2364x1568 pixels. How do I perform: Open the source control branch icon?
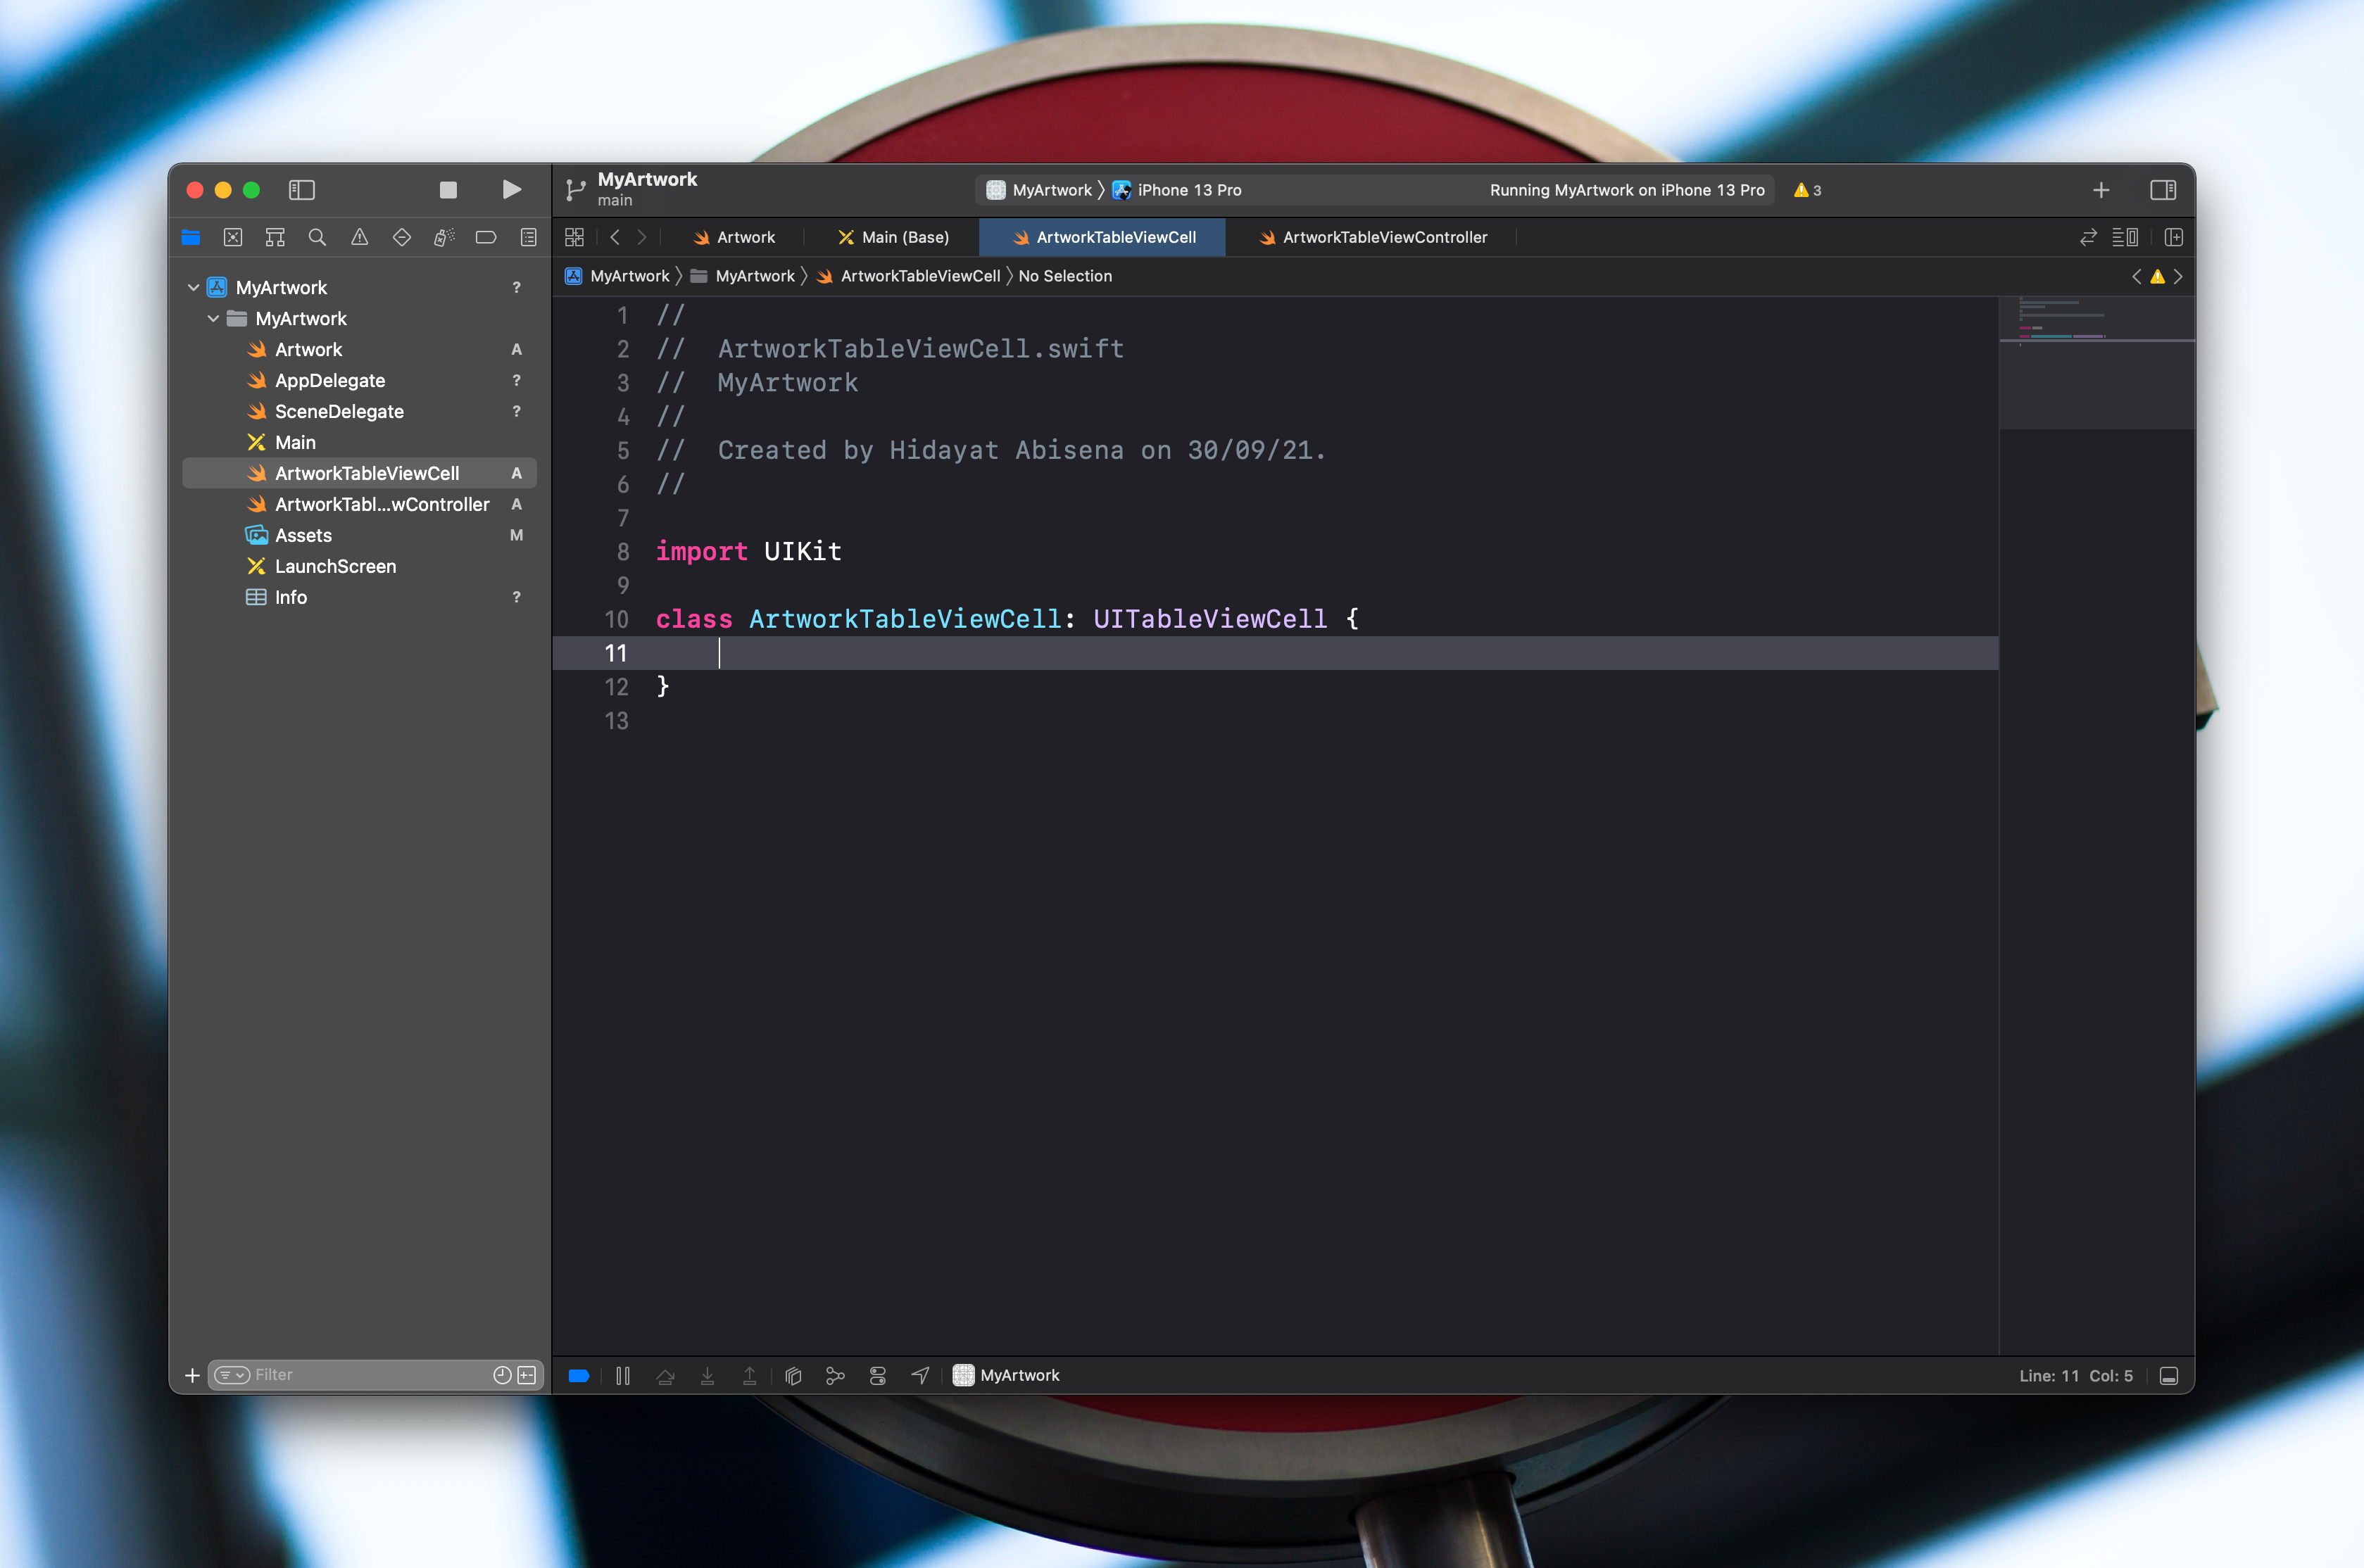point(575,190)
